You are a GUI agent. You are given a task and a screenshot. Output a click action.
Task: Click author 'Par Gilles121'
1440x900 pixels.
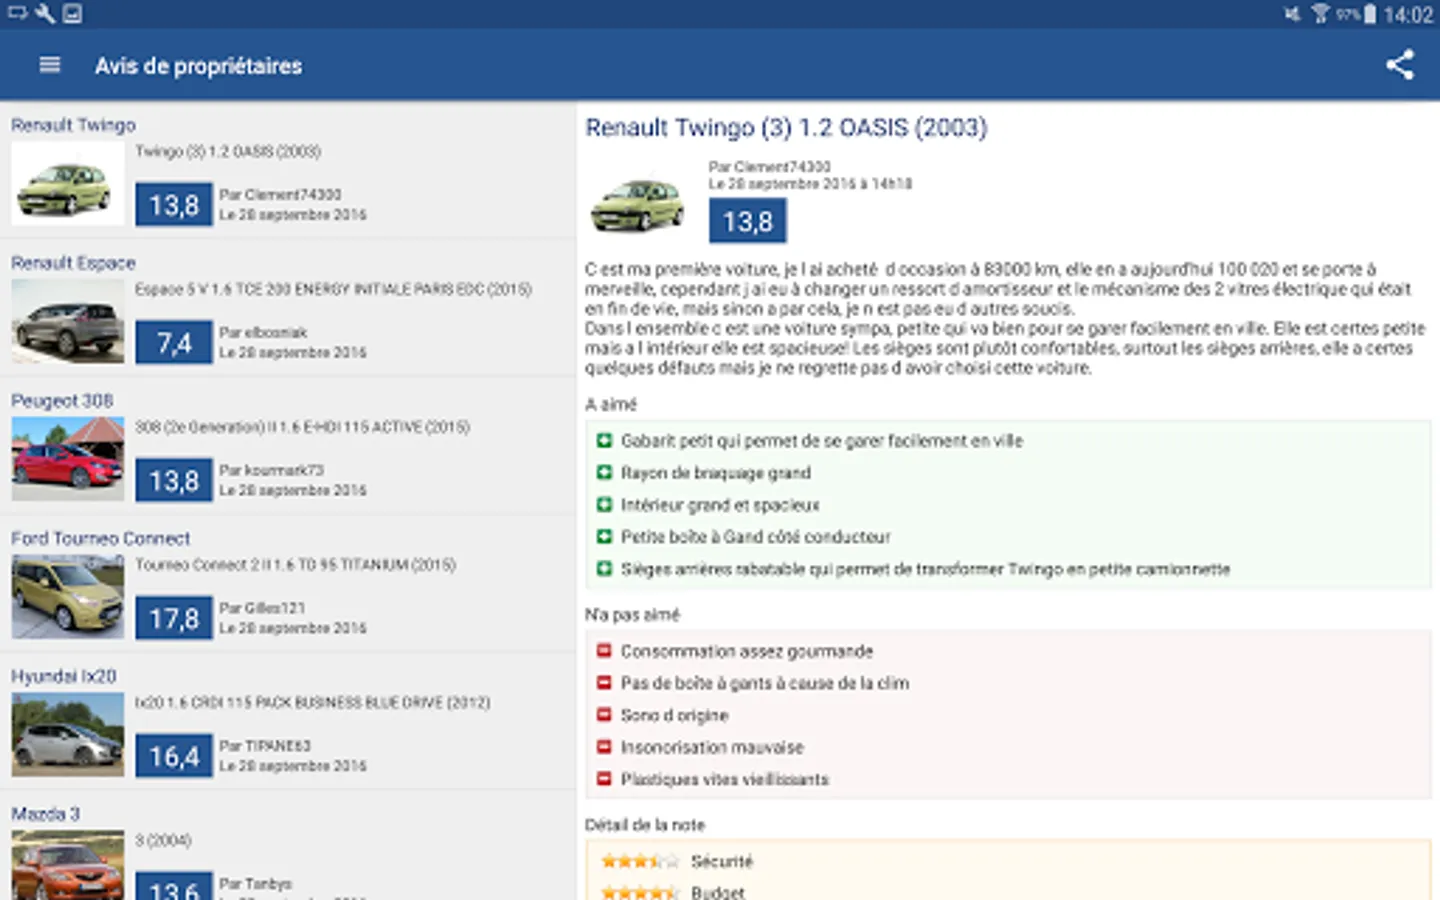click(262, 609)
